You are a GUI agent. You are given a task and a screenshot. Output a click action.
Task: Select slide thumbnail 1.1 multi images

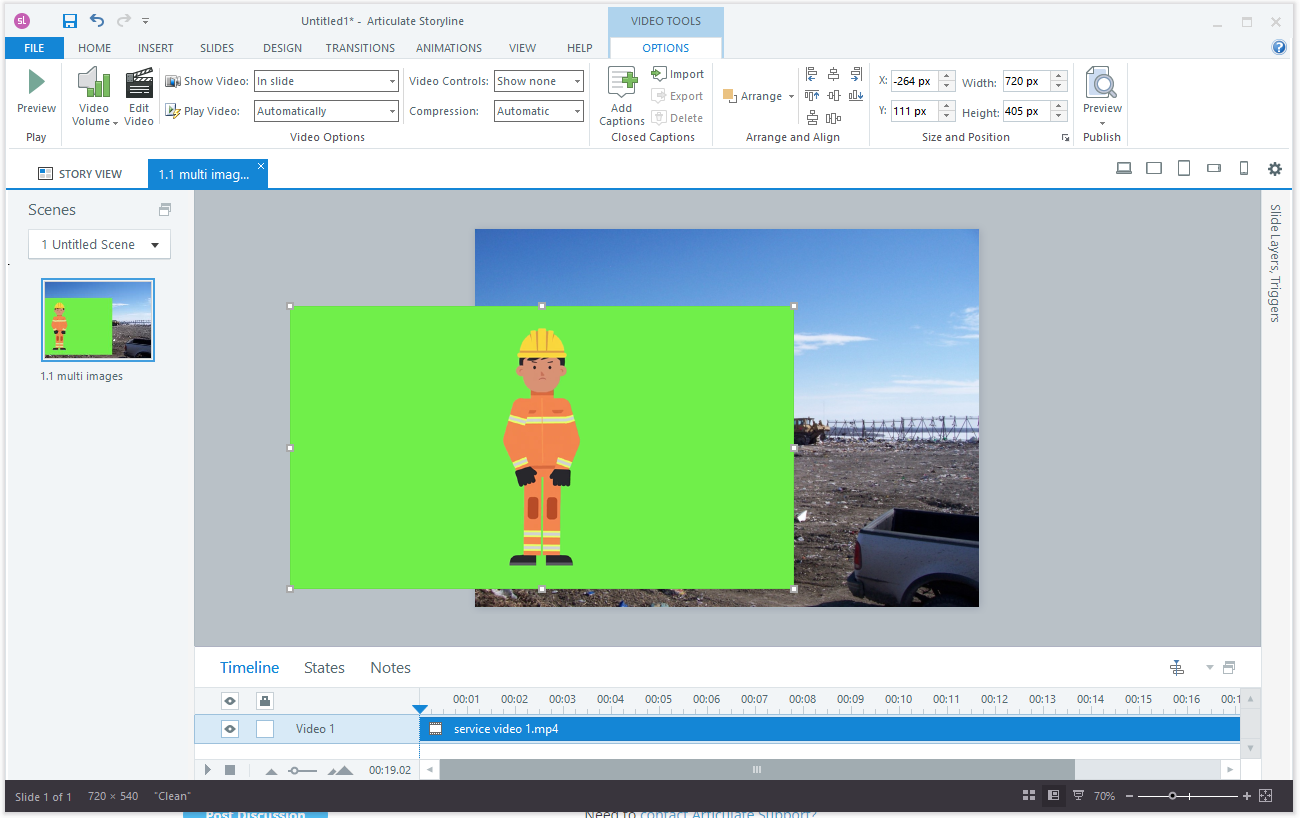click(x=98, y=320)
